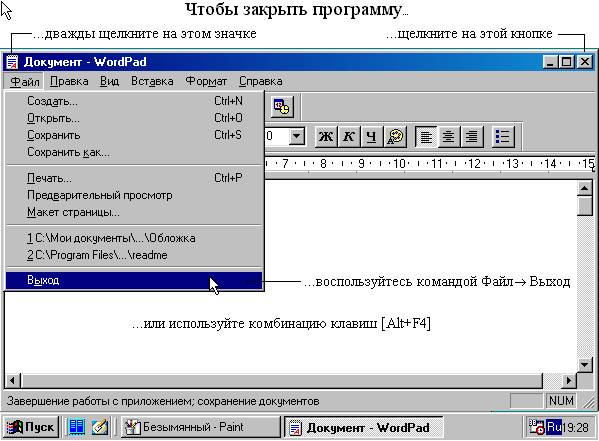Open Макет страницы... menu entry
This screenshot has height=441, width=599.
pos(134,212)
